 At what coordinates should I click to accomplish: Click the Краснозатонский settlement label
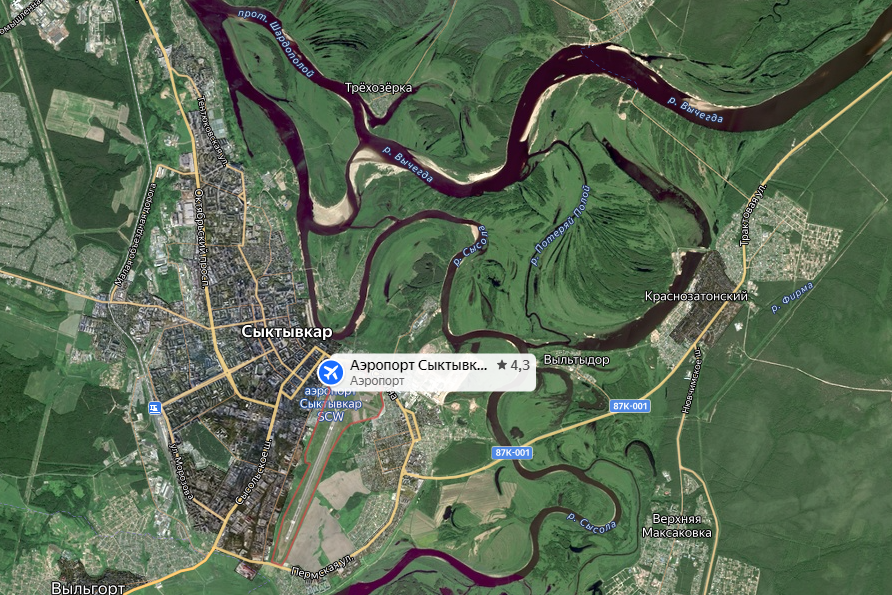pos(696,296)
